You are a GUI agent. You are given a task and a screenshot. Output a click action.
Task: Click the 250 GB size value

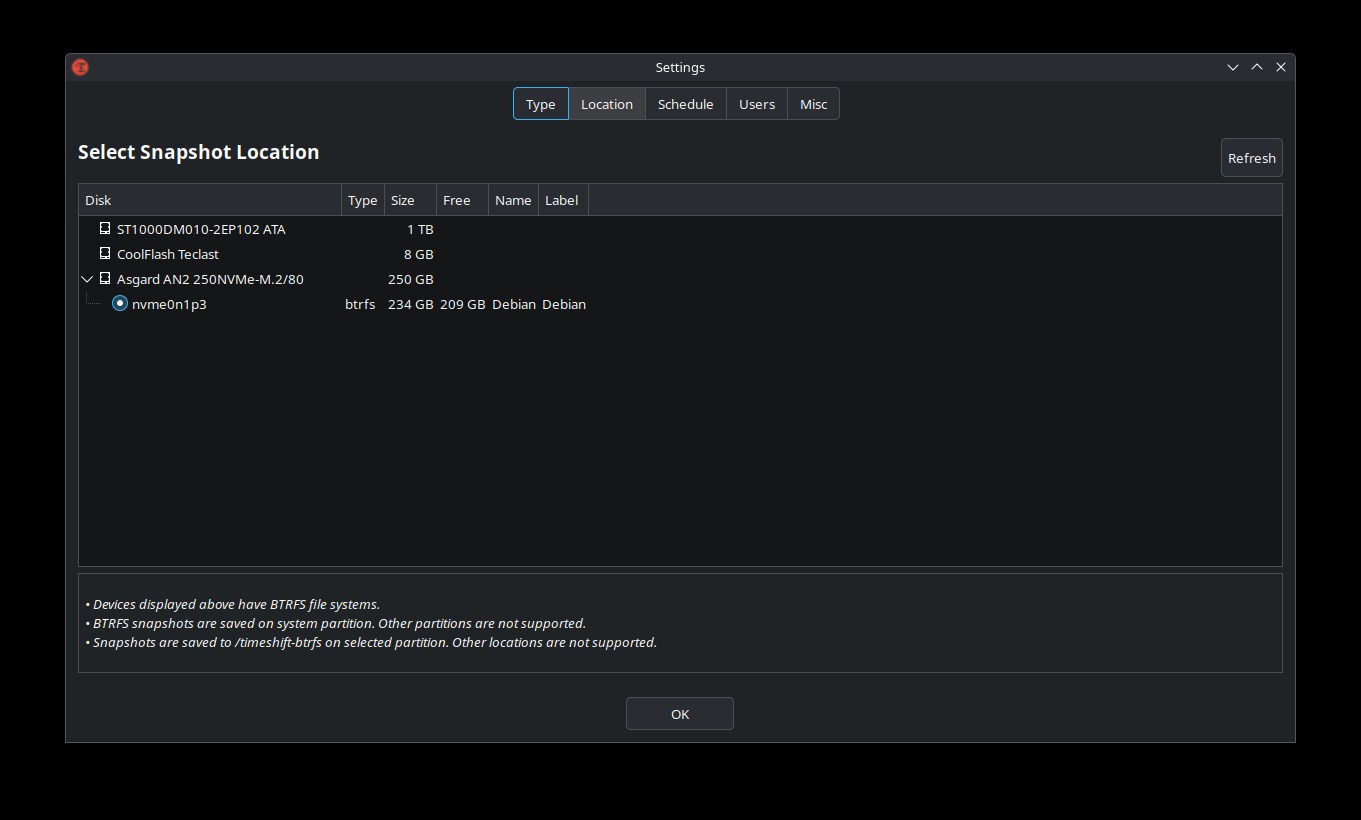(x=411, y=279)
